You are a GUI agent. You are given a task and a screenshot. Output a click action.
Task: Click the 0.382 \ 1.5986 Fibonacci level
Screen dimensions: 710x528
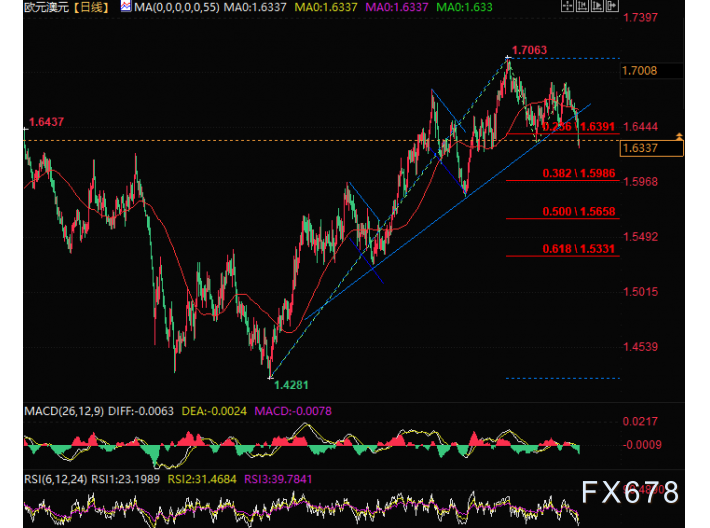tap(579, 173)
